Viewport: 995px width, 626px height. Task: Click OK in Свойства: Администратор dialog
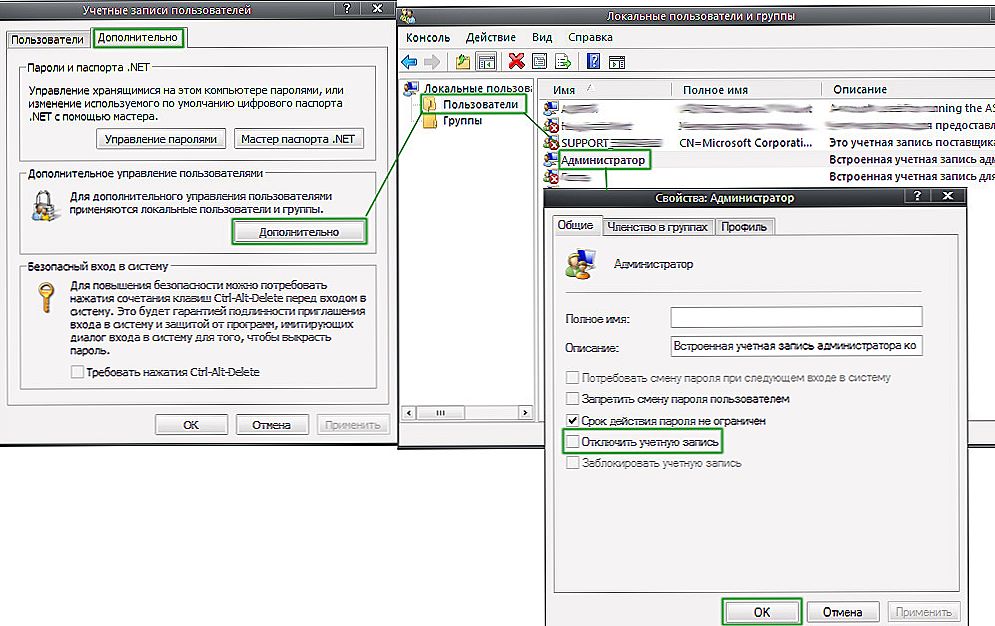pos(761,612)
